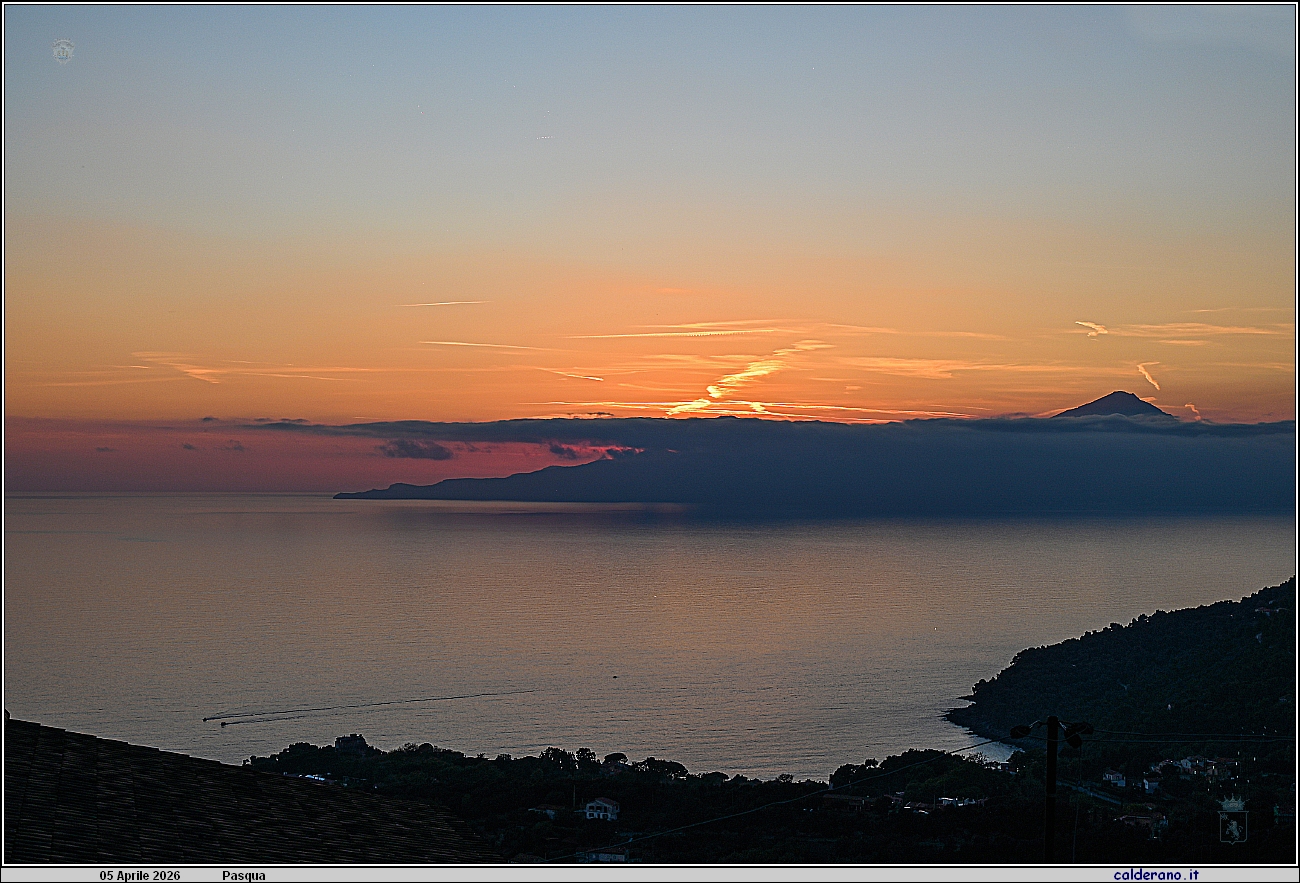This screenshot has width=1300, height=883.
Task: Click the bottom status bar strip
Action: pyautogui.click(x=650, y=874)
